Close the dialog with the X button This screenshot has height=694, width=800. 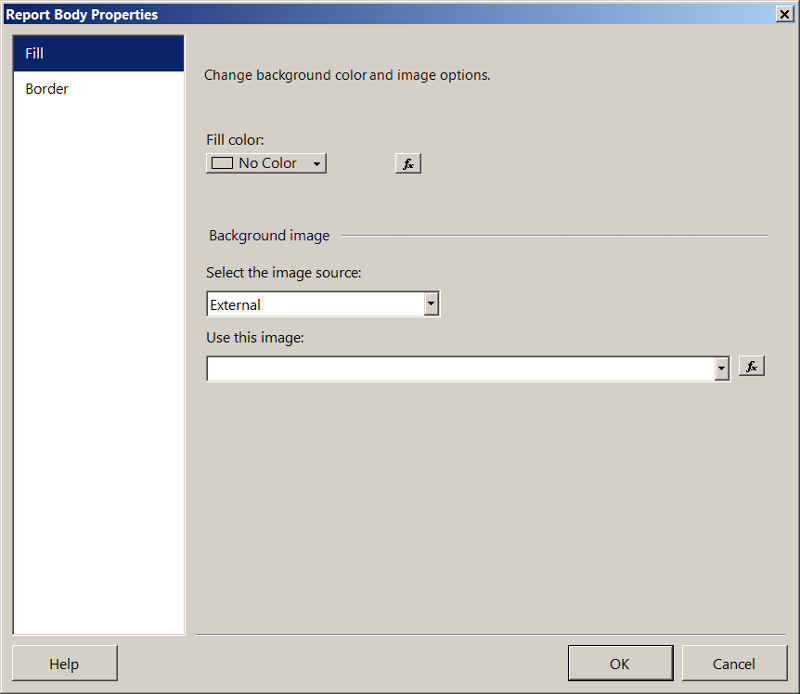[x=785, y=14]
